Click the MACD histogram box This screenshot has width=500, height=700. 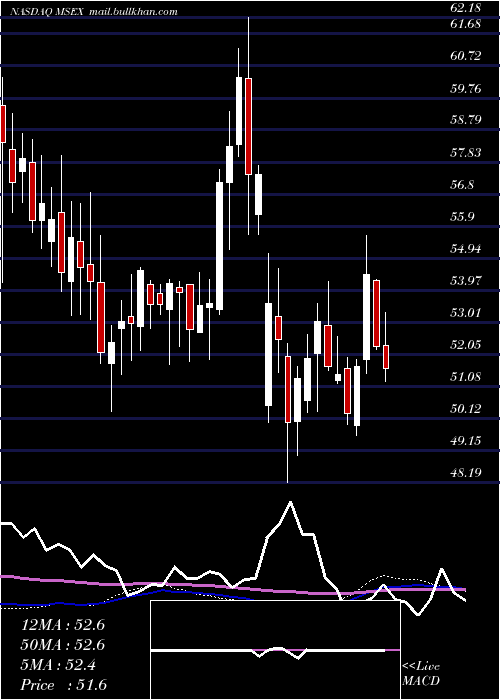(275, 650)
